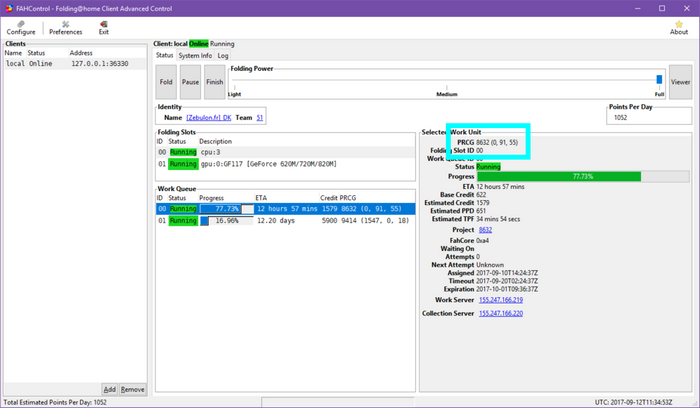Viewport: 700px width, 408px height.
Task: Click the ETA 12 hours 57 mins value
Action: [500, 187]
